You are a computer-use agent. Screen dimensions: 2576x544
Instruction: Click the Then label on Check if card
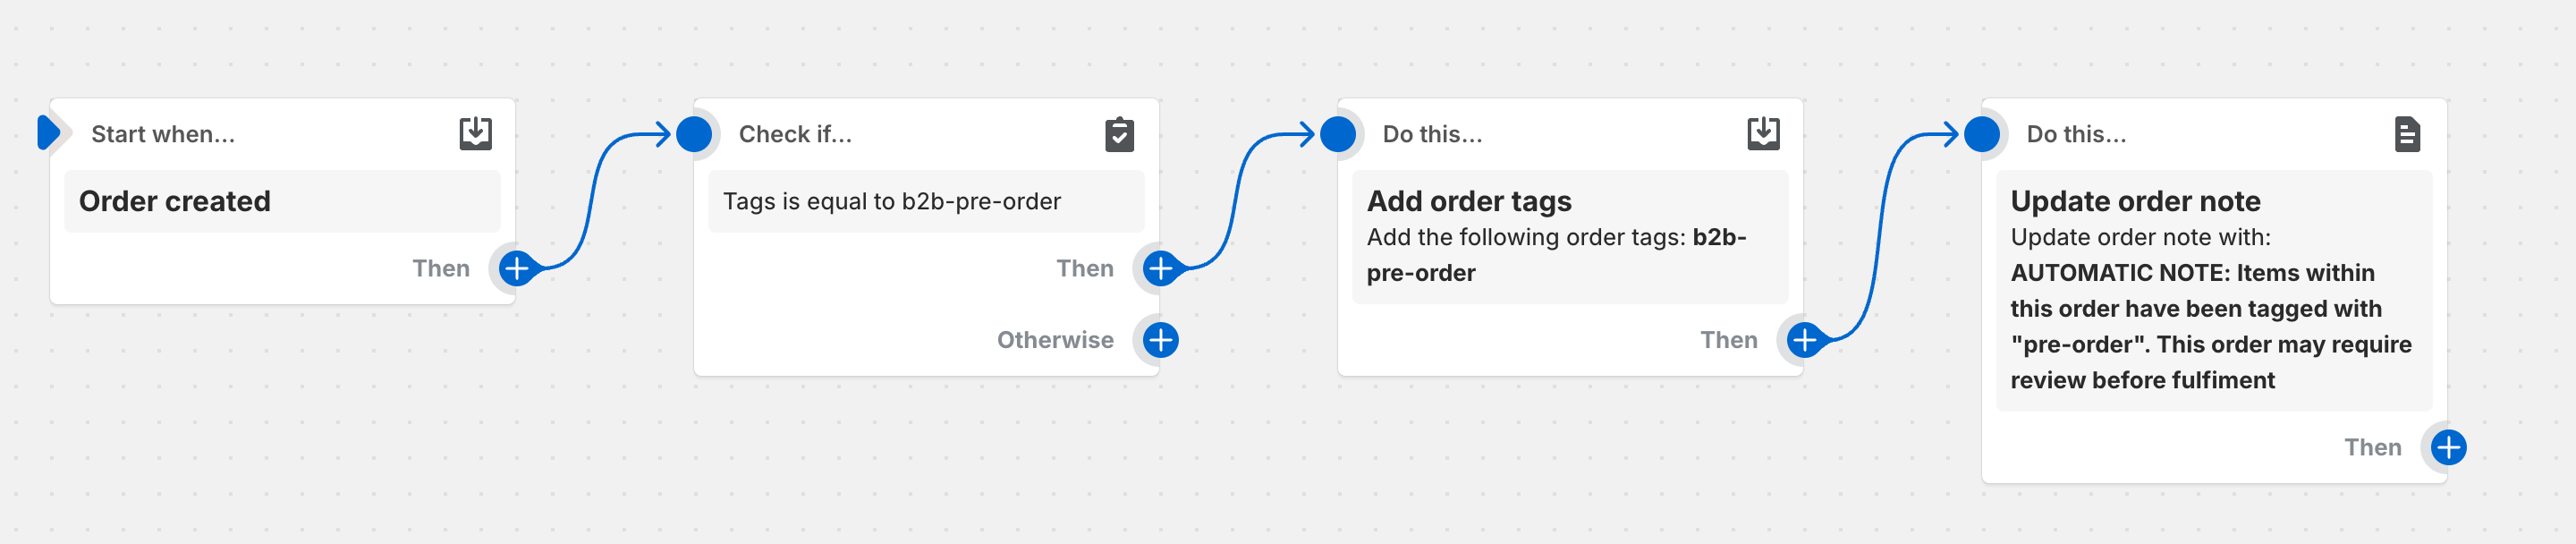[1086, 267]
